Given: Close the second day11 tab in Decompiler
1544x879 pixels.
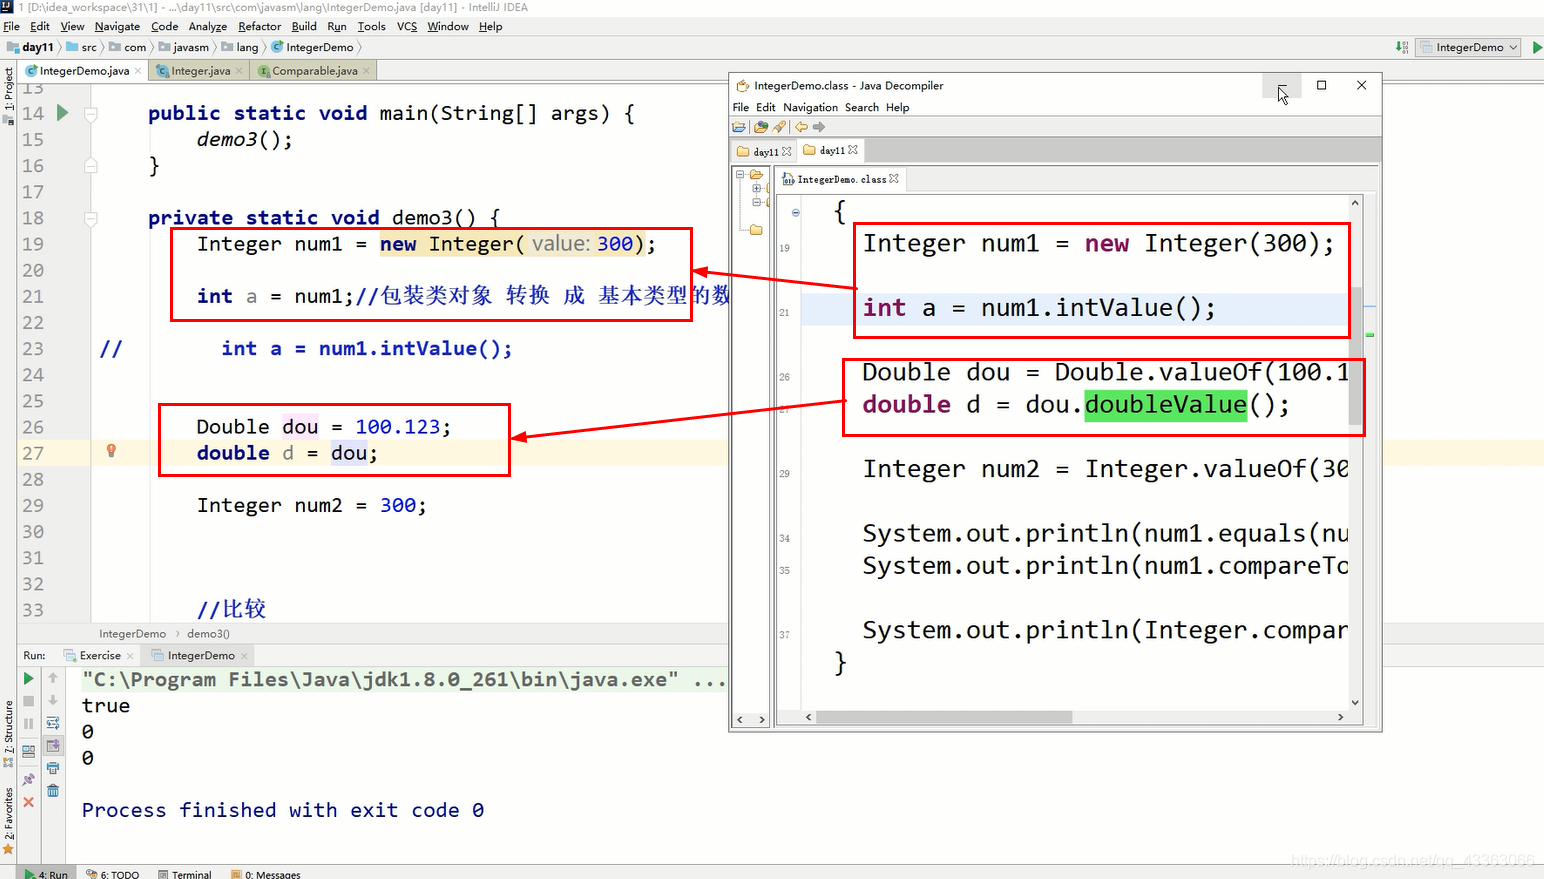Looking at the screenshot, I should (x=853, y=150).
